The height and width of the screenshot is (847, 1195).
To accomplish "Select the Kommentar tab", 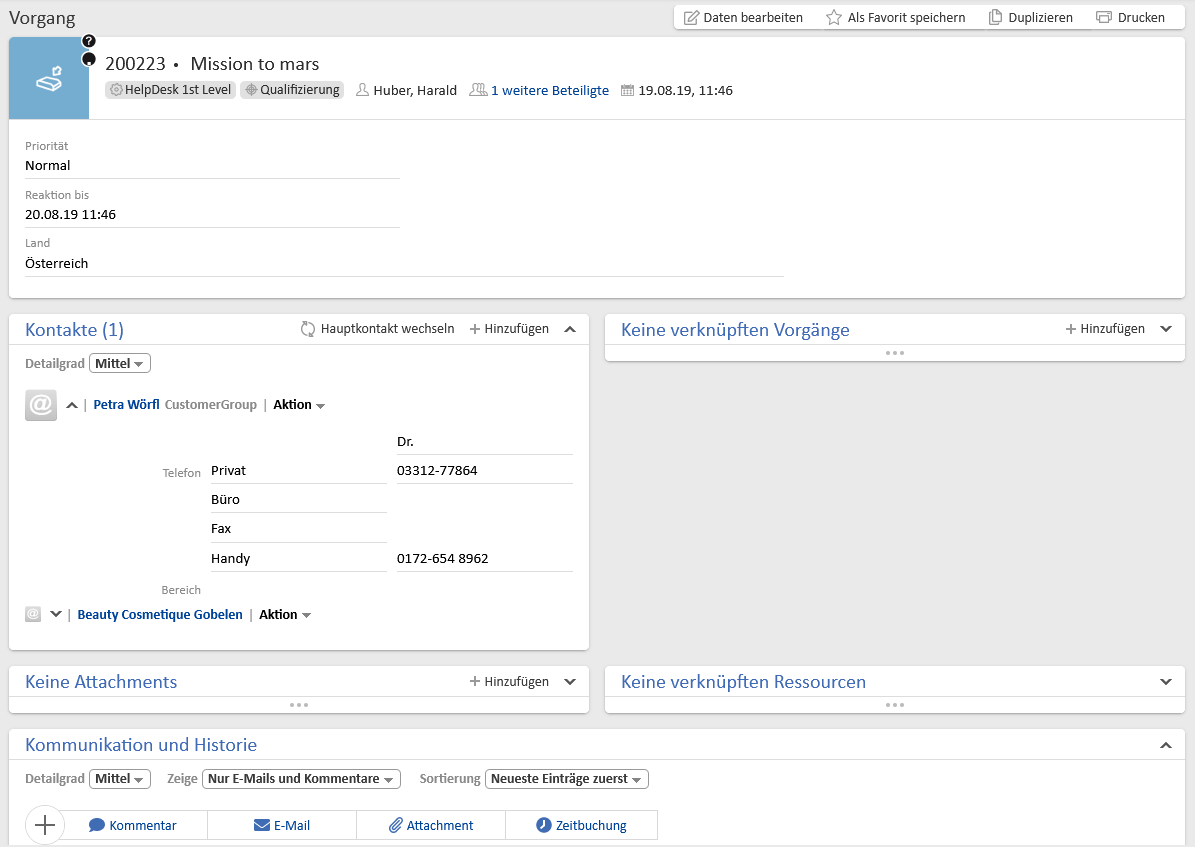I will (133, 825).
